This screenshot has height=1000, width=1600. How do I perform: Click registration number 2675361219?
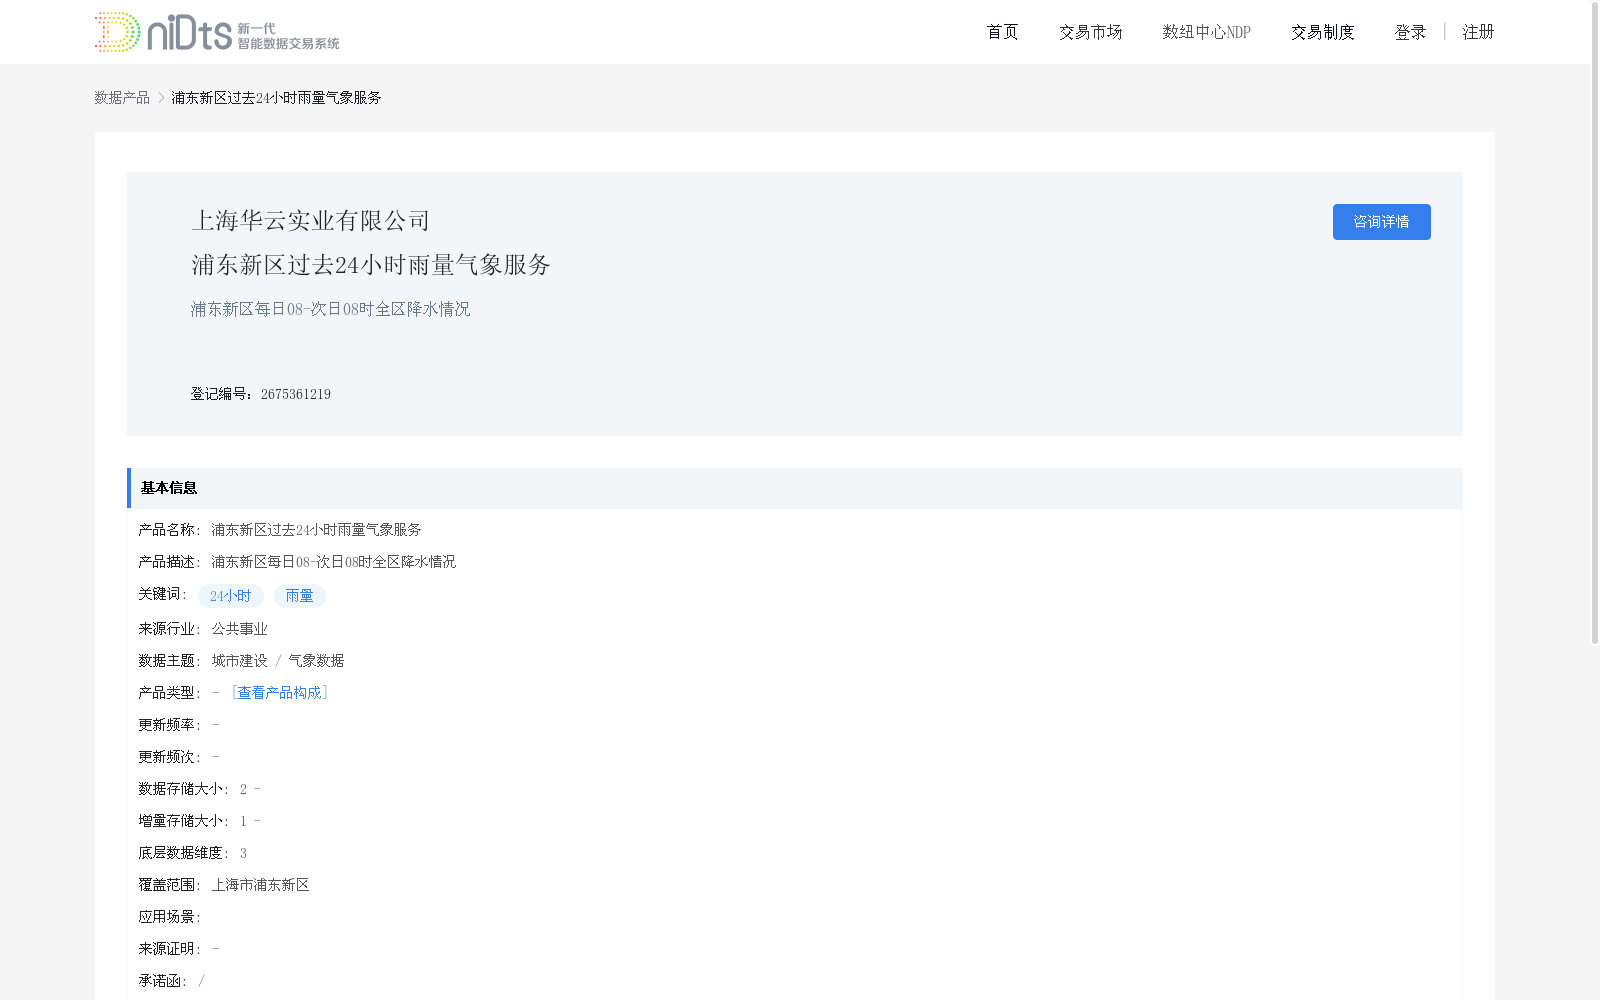[296, 394]
